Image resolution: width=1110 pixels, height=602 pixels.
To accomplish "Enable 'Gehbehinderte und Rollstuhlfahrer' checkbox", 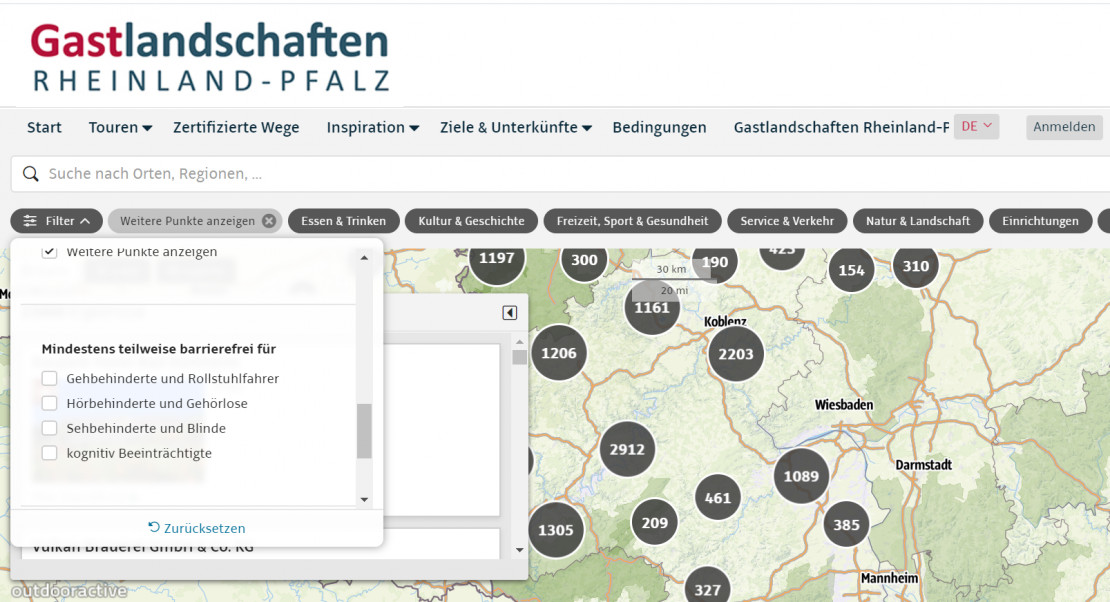I will click(x=49, y=379).
